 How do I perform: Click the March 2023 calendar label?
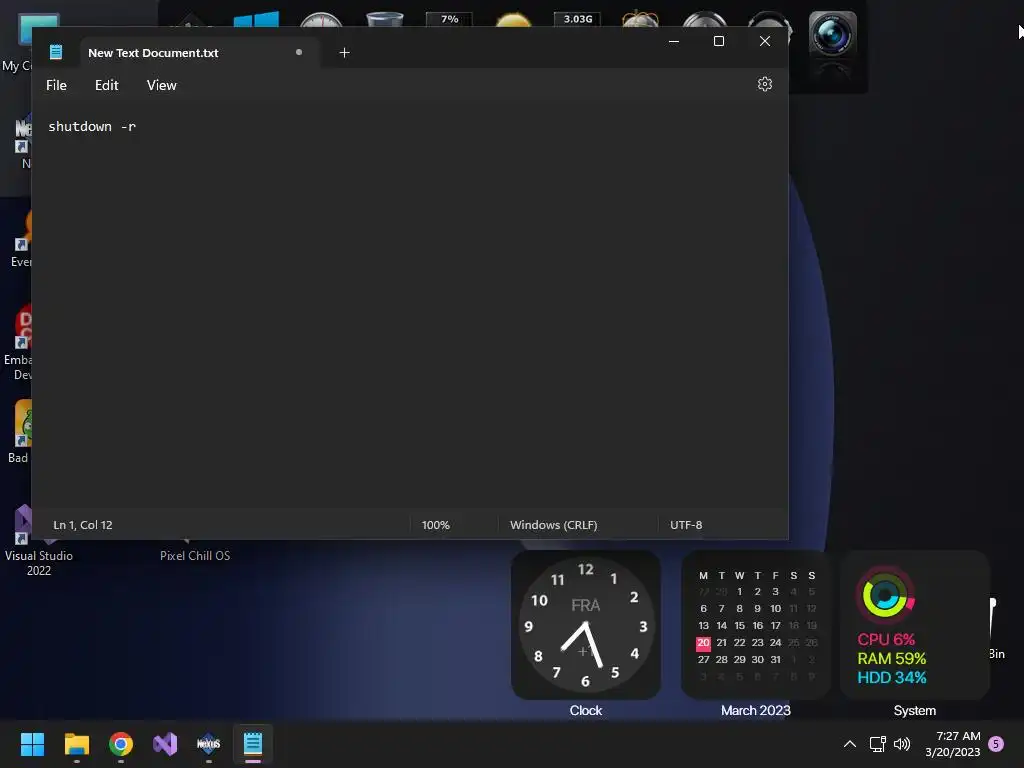point(756,711)
